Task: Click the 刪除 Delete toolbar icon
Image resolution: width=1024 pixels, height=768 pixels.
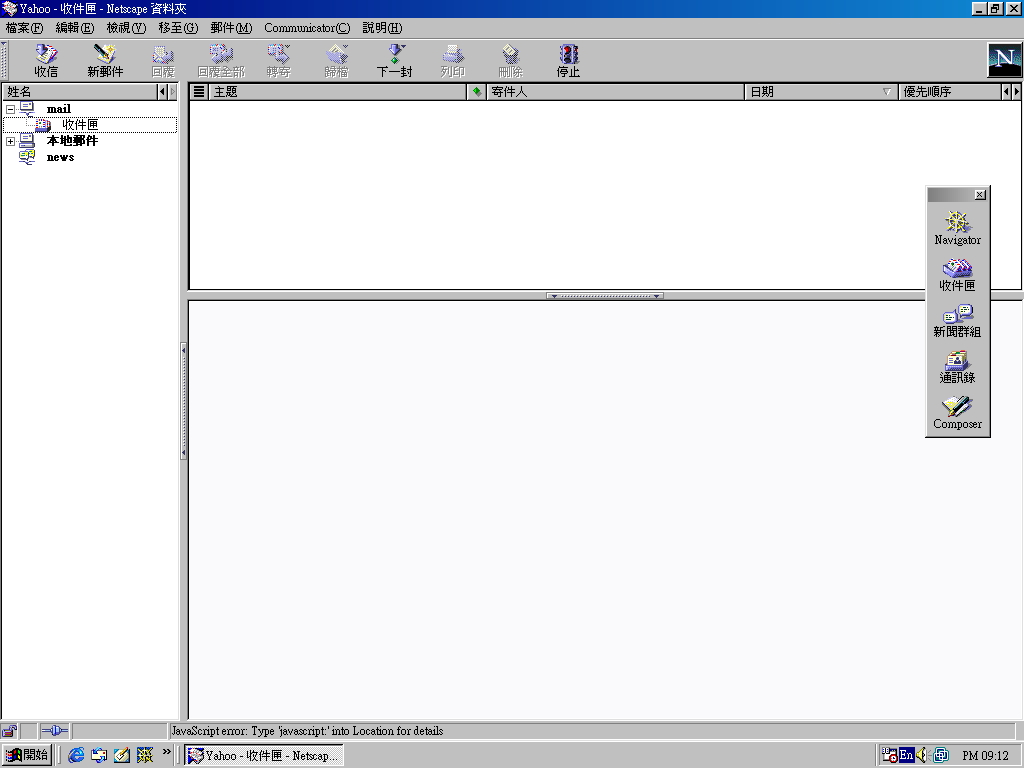Action: 510,61
